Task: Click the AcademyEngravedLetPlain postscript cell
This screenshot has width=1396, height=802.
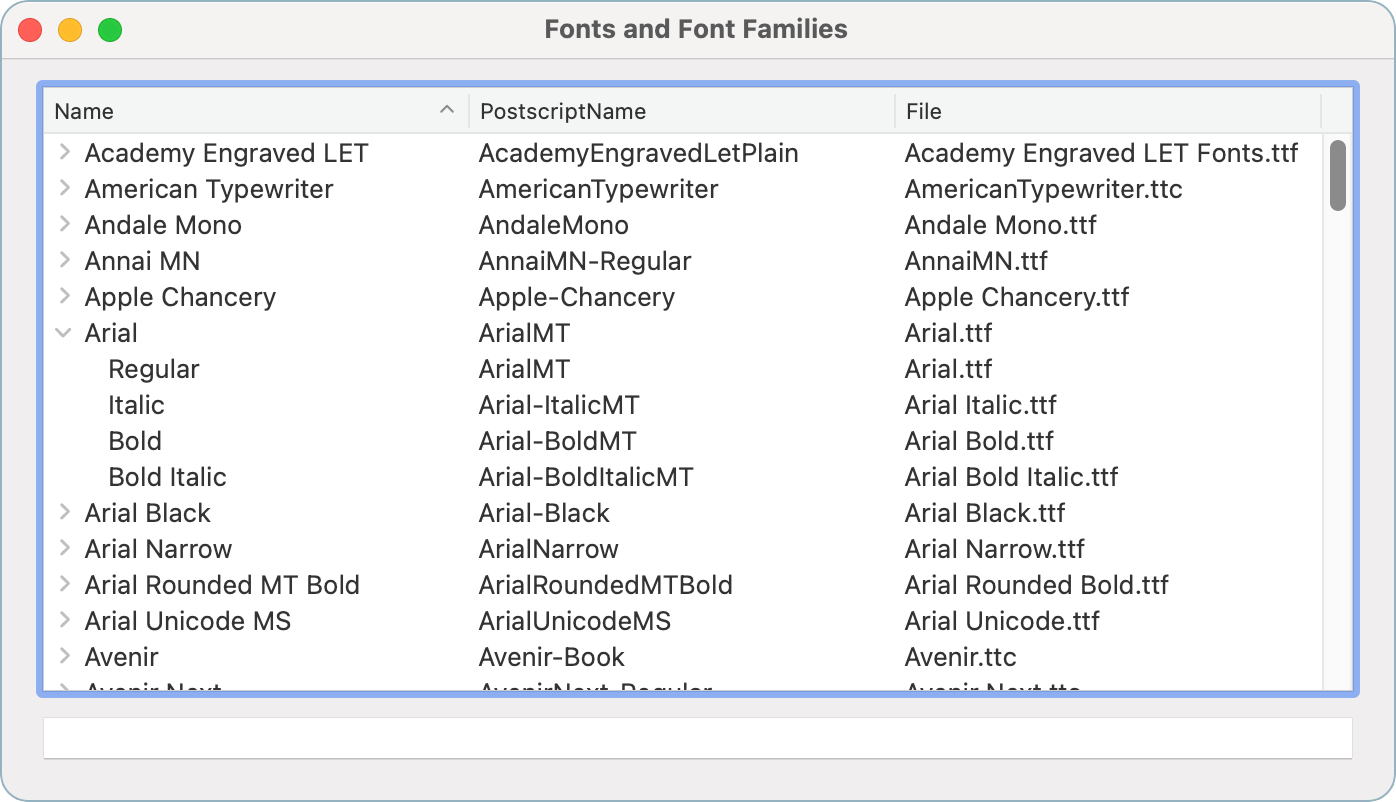Action: pyautogui.click(x=639, y=153)
